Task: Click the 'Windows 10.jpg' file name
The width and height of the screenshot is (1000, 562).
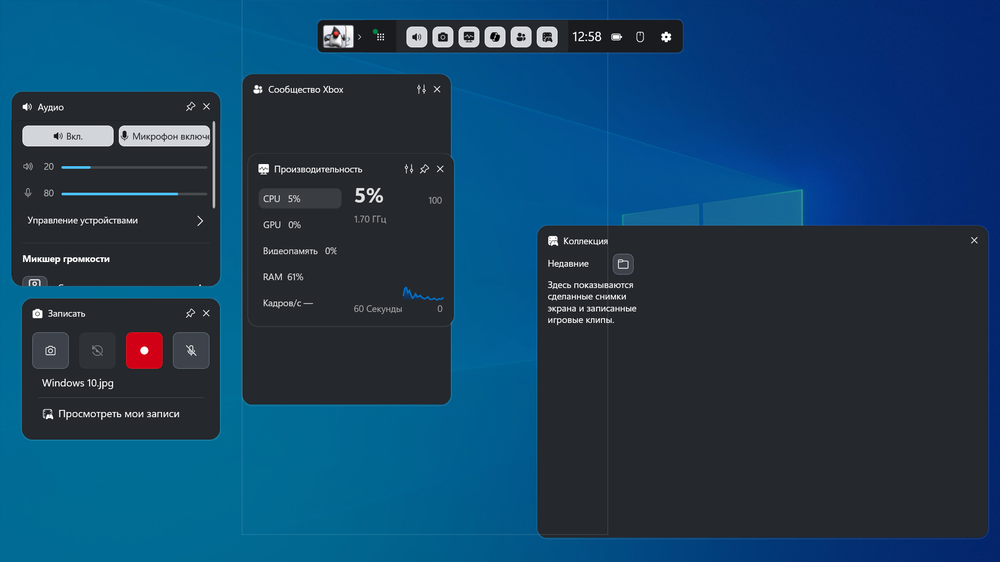Action: [78, 383]
